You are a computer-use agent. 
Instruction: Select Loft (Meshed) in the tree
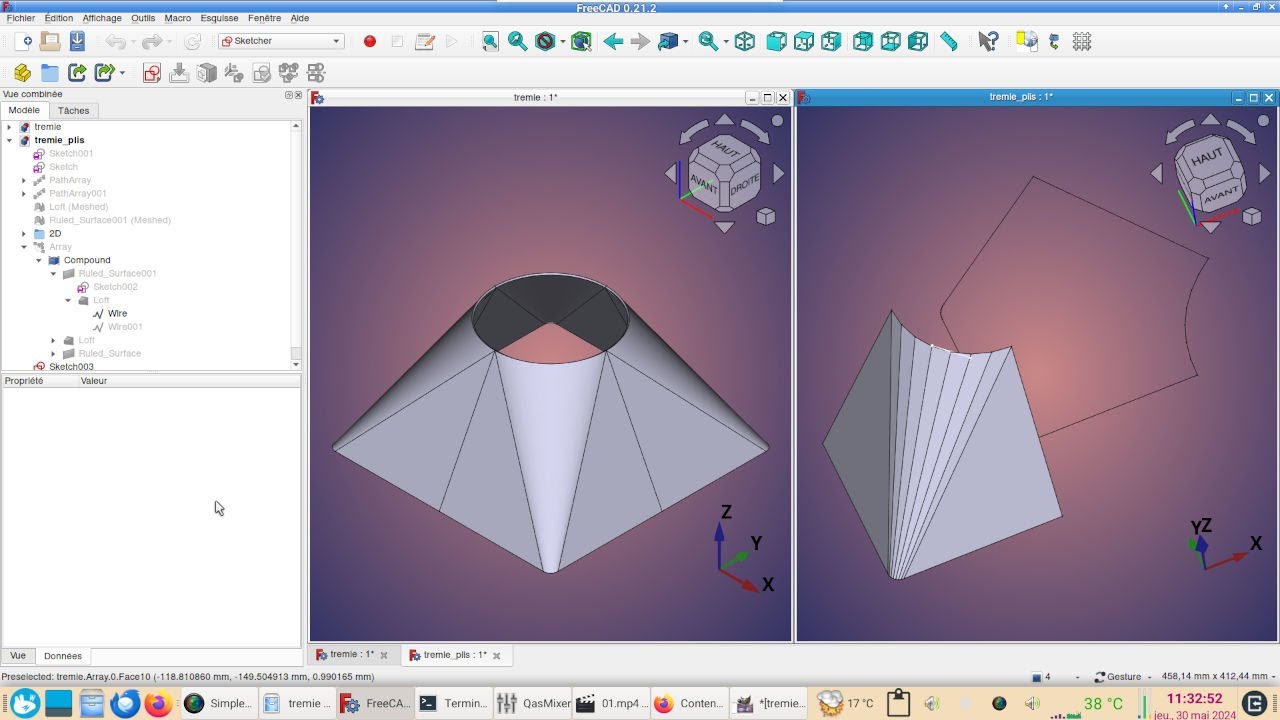(78, 207)
